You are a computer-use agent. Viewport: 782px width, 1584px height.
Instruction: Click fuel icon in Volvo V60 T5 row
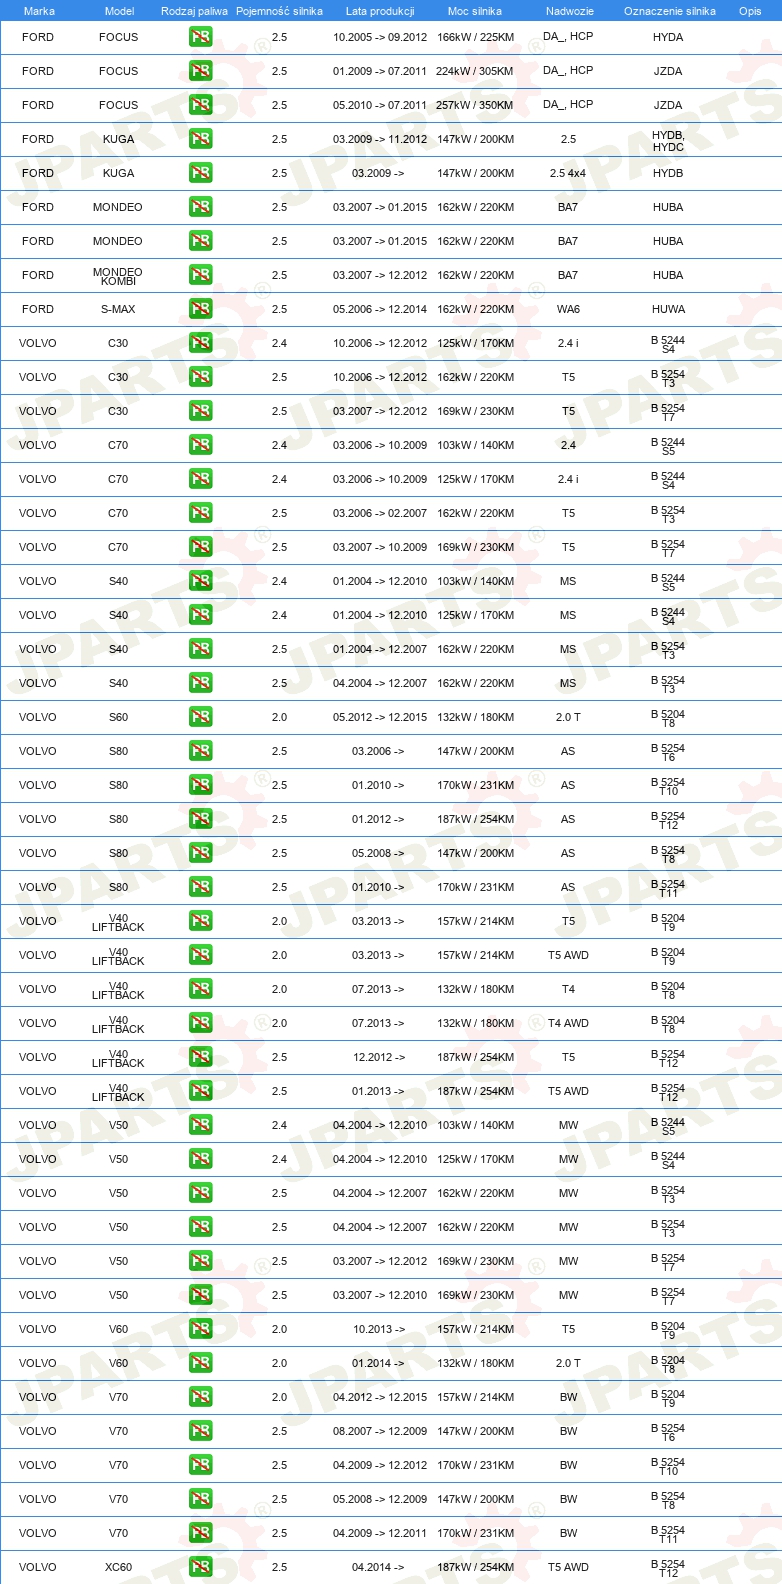(x=200, y=1329)
